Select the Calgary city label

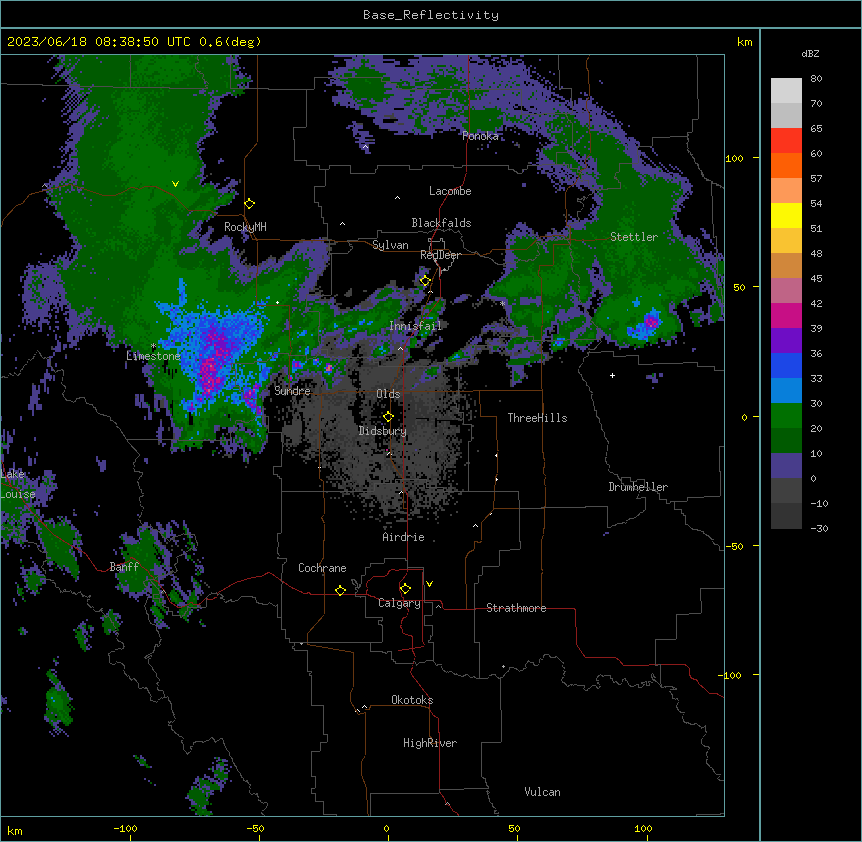(x=400, y=603)
